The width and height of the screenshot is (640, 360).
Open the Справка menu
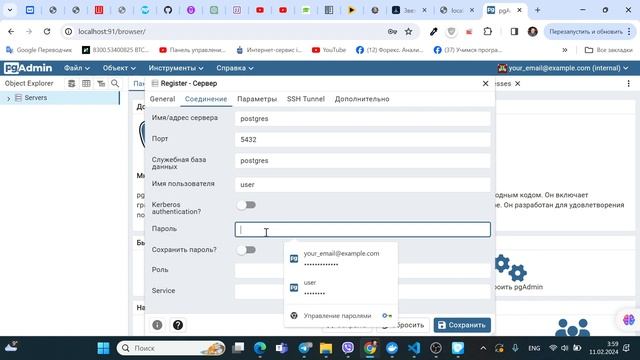click(x=235, y=68)
